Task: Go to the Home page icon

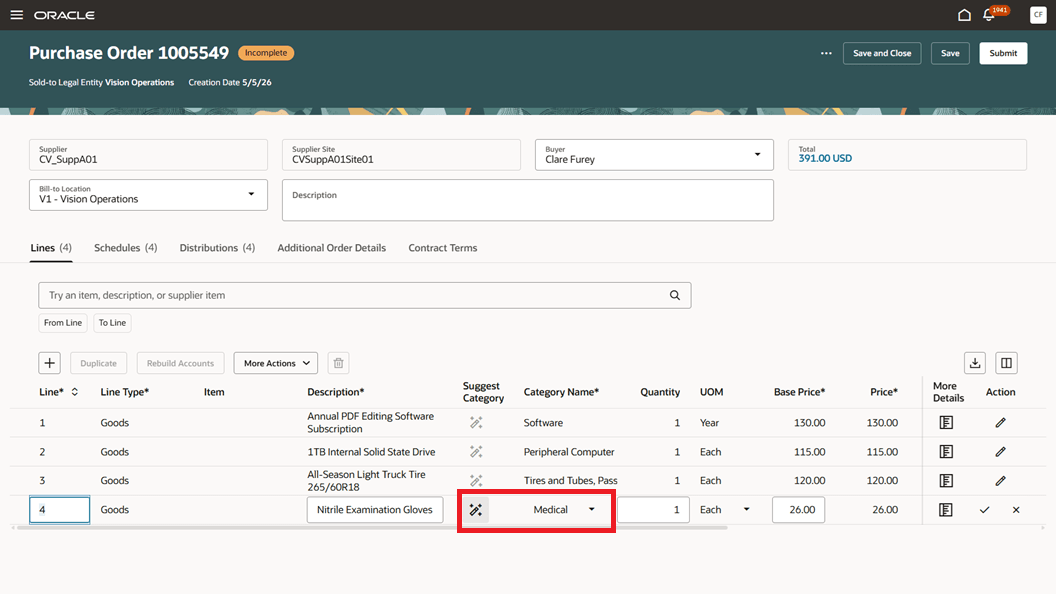Action: 964,15
